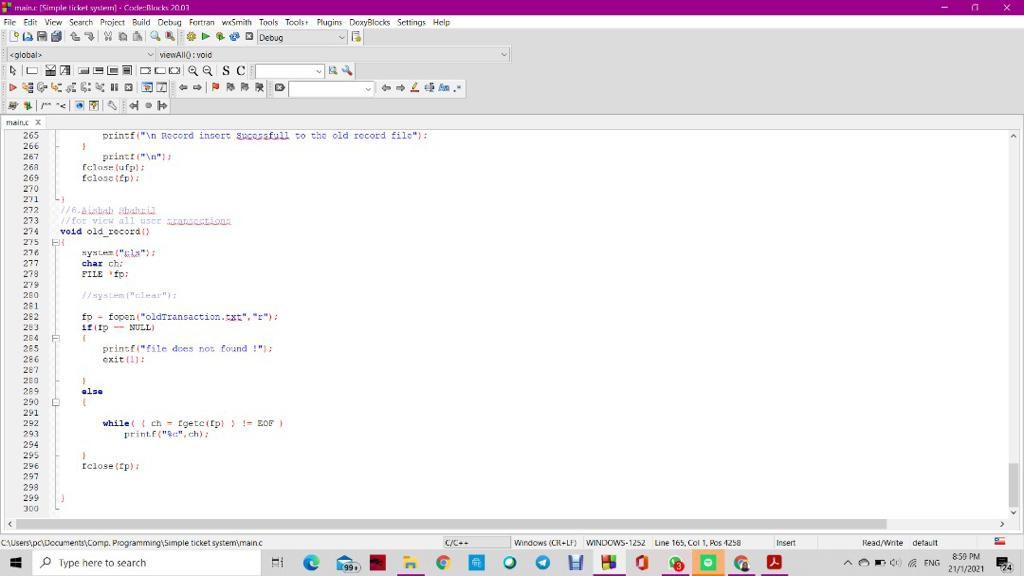The height and width of the screenshot is (576, 1024).
Task: Open the Build menu
Action: 140,21
